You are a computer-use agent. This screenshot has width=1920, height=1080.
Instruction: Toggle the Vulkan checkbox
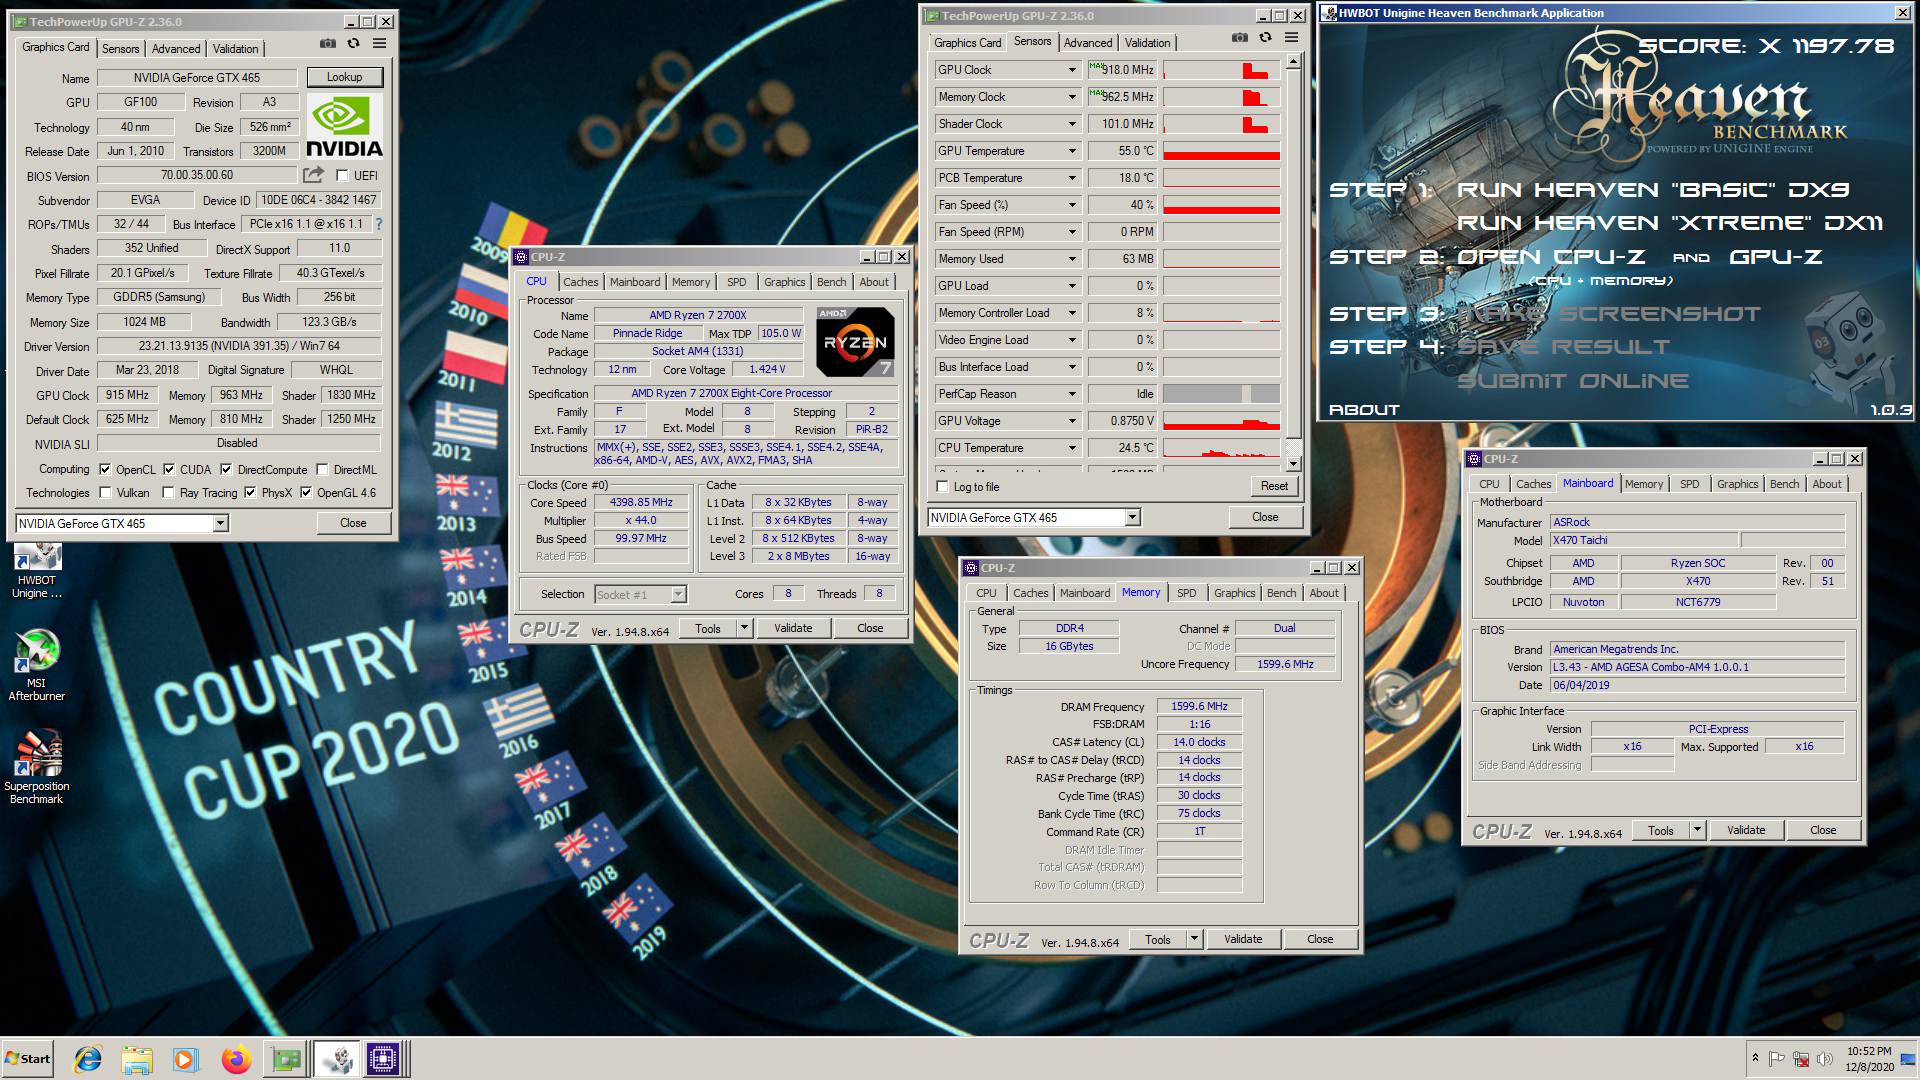pyautogui.click(x=105, y=492)
